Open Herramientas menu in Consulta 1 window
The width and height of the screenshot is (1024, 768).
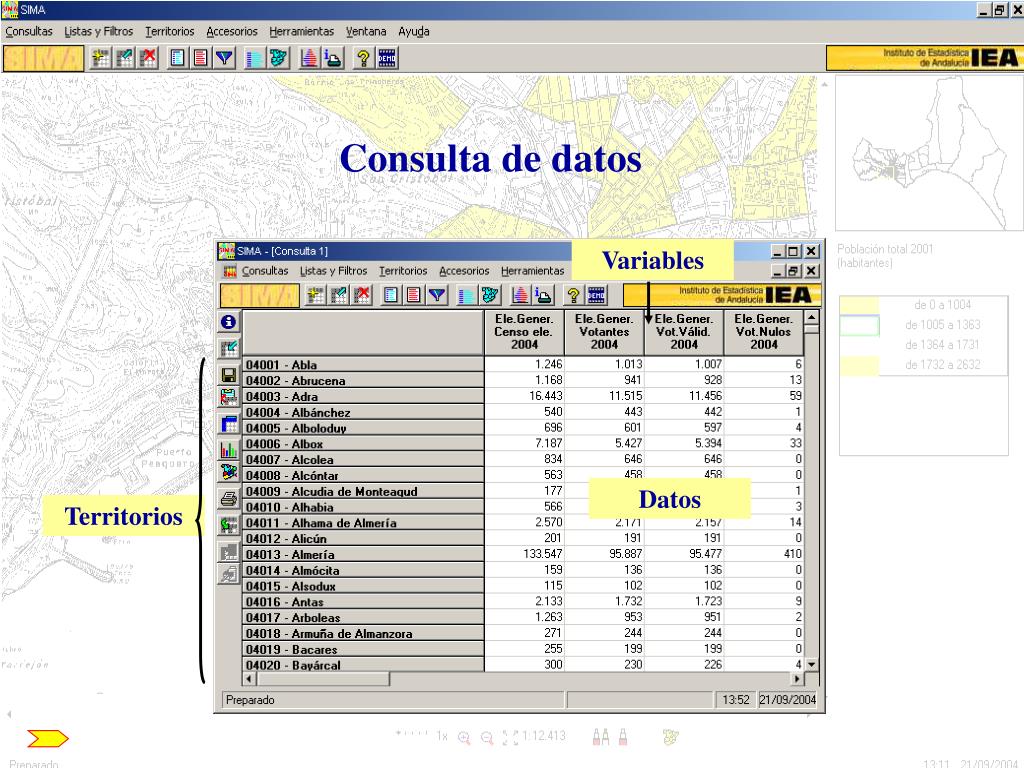point(533,271)
